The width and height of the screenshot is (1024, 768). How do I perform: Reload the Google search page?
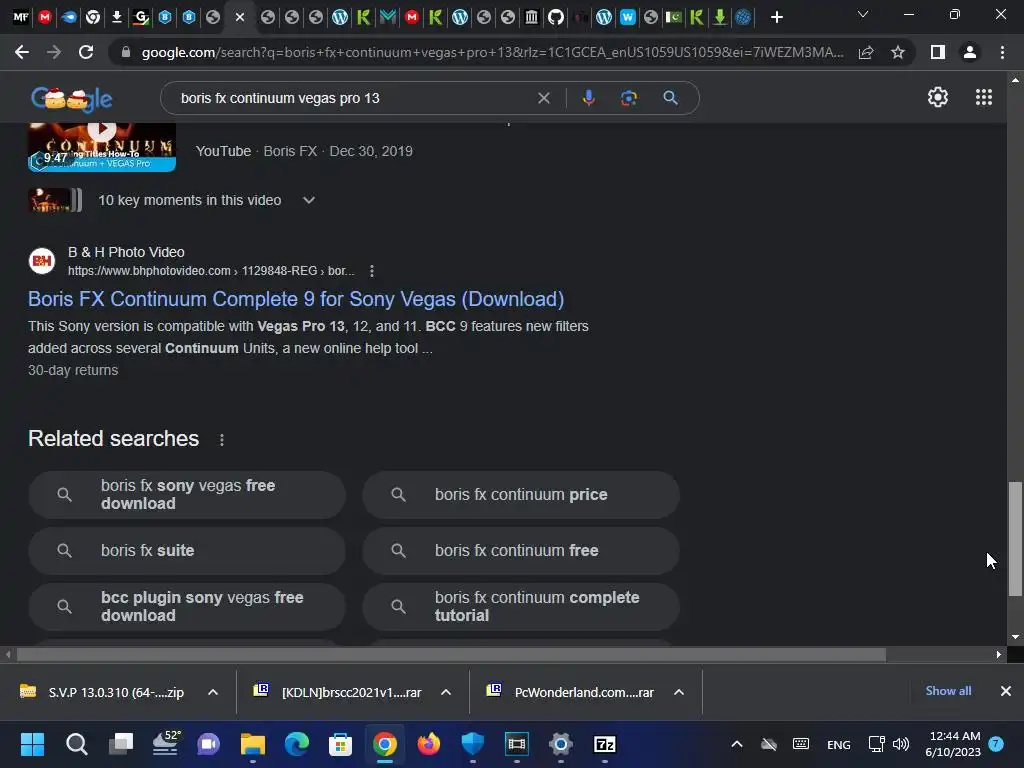click(x=86, y=52)
